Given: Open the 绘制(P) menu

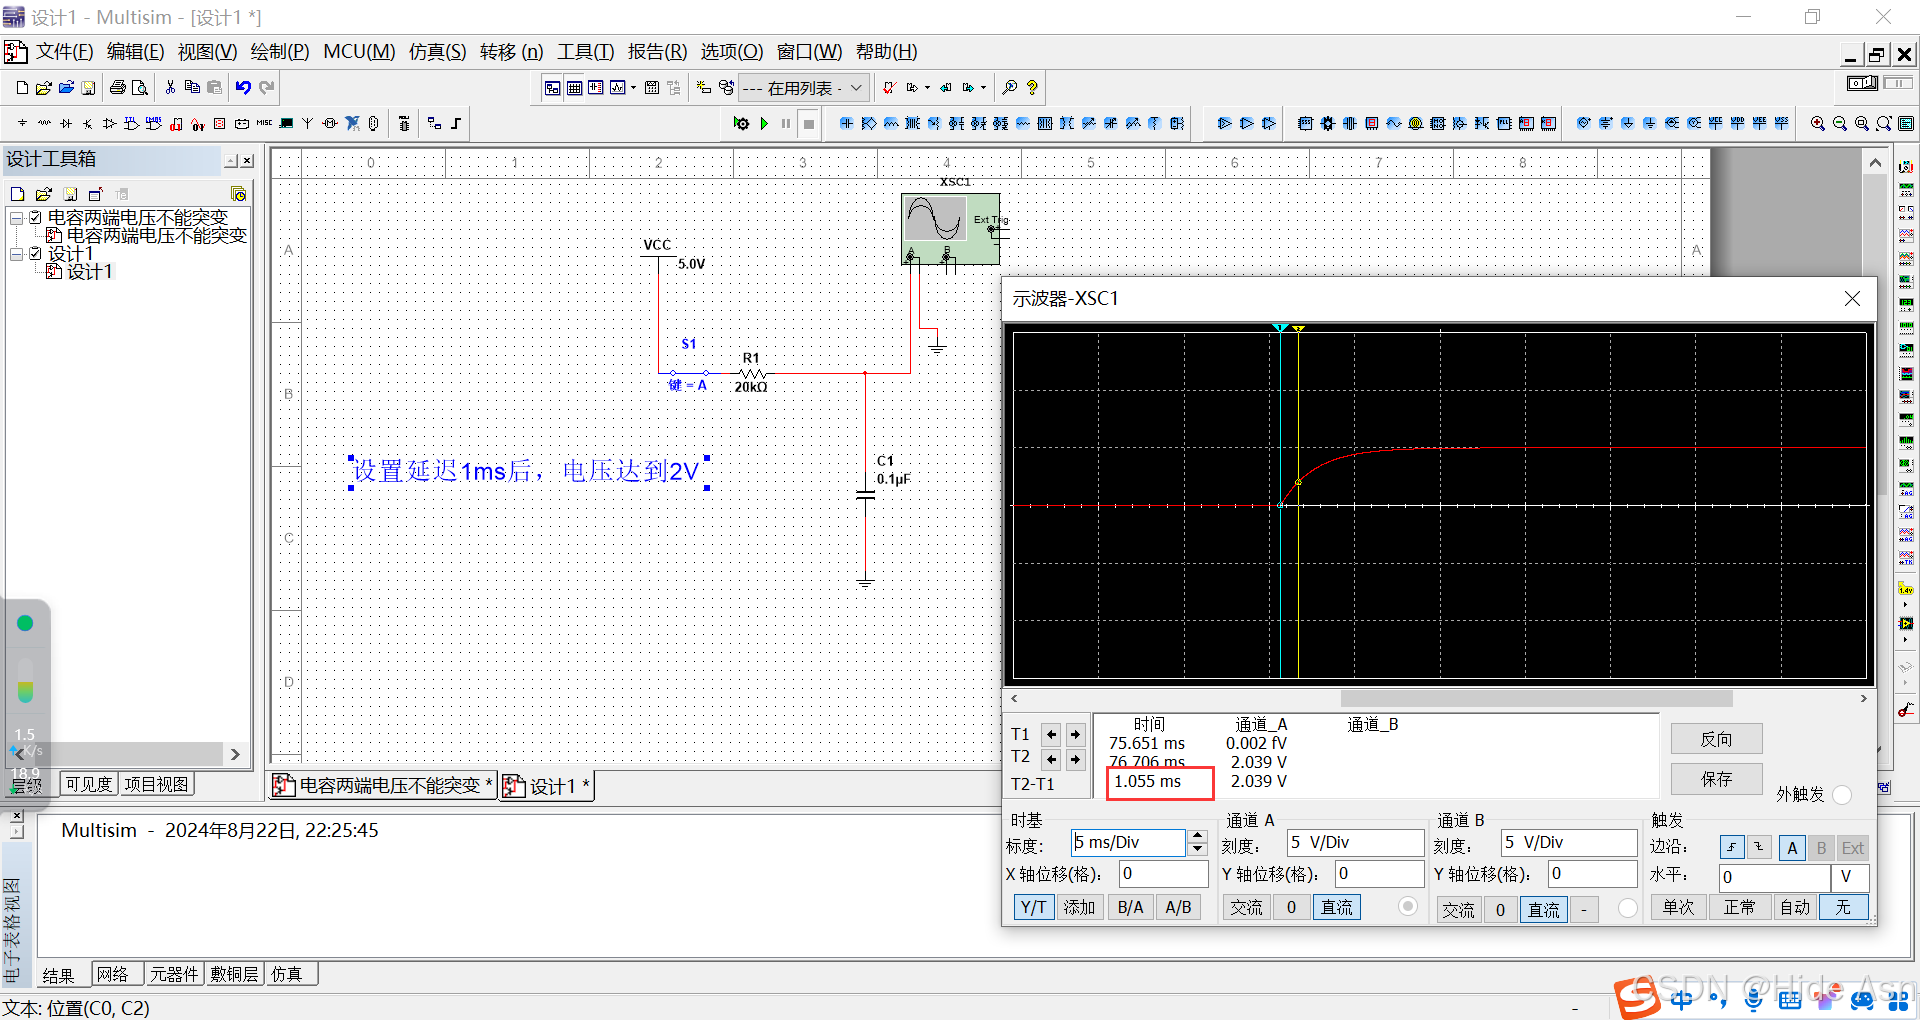Looking at the screenshot, I should point(279,52).
